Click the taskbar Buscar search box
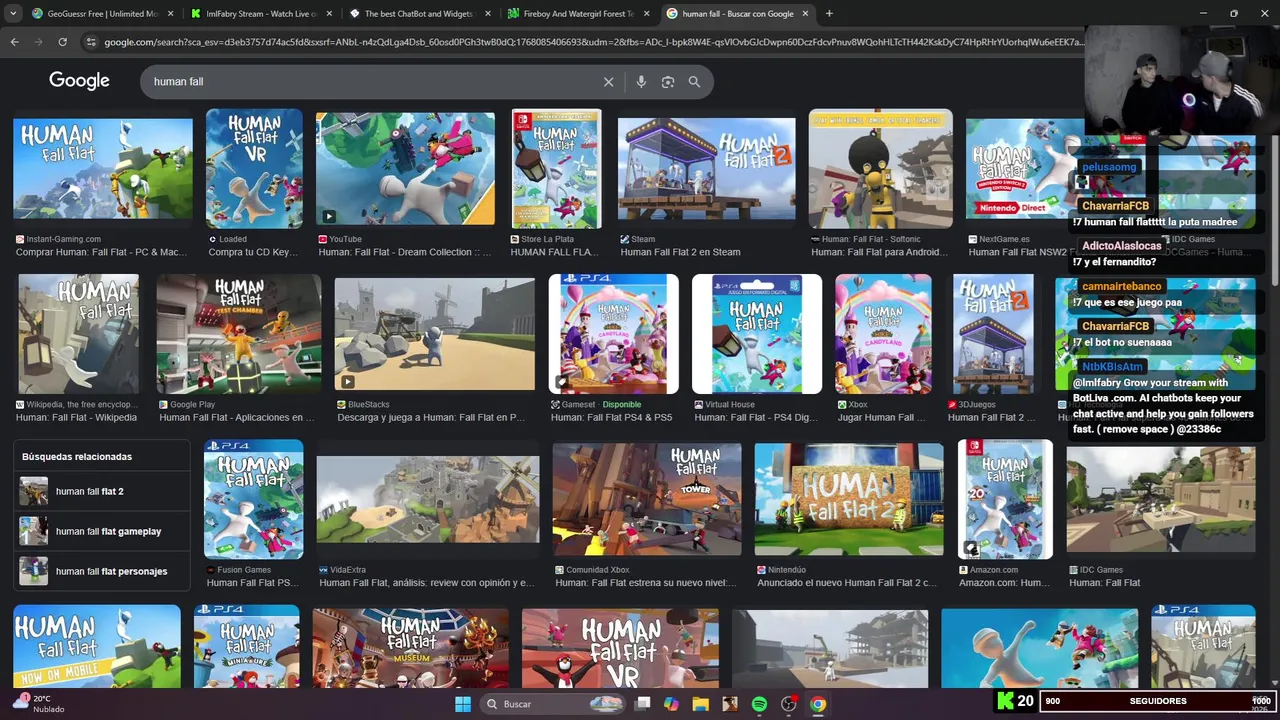This screenshot has width=1280, height=720. [x=552, y=704]
